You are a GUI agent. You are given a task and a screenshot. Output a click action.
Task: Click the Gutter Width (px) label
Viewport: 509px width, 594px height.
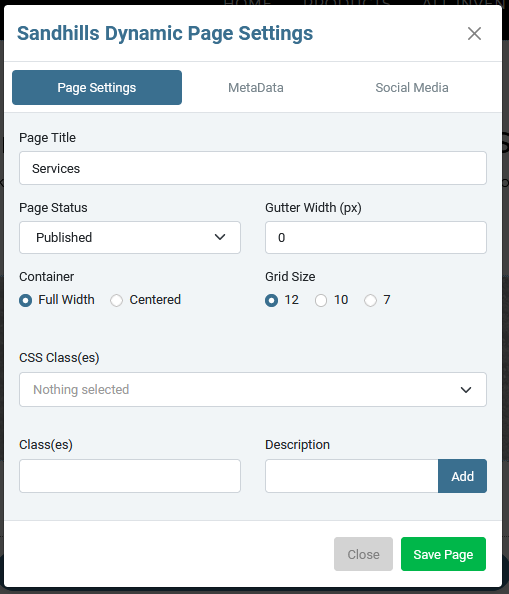(313, 208)
